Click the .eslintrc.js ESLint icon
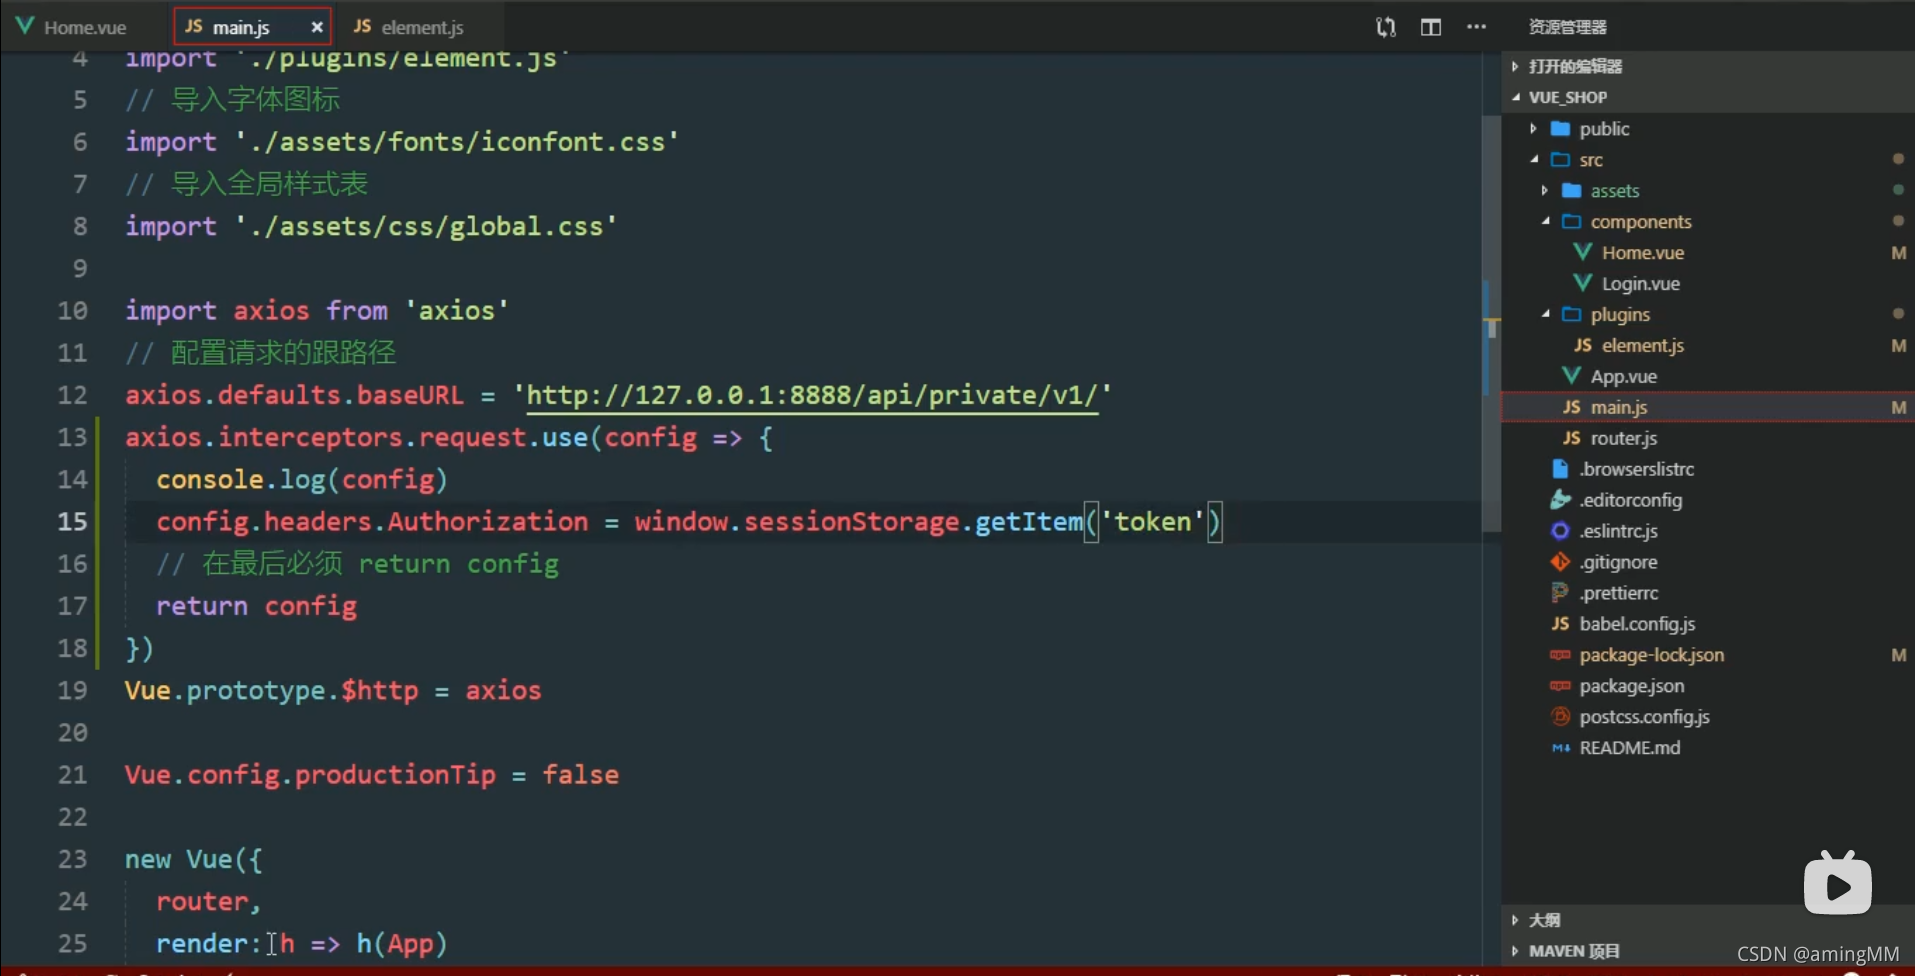This screenshot has width=1915, height=976. 1560,531
